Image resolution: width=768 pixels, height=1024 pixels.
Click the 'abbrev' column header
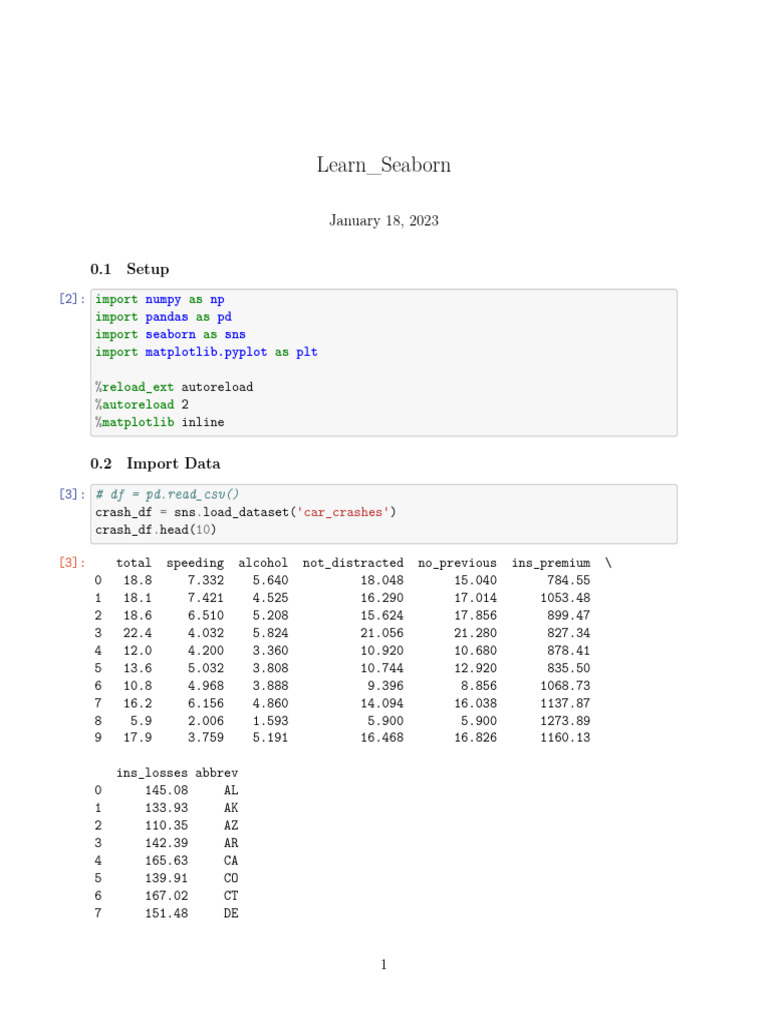[217, 773]
